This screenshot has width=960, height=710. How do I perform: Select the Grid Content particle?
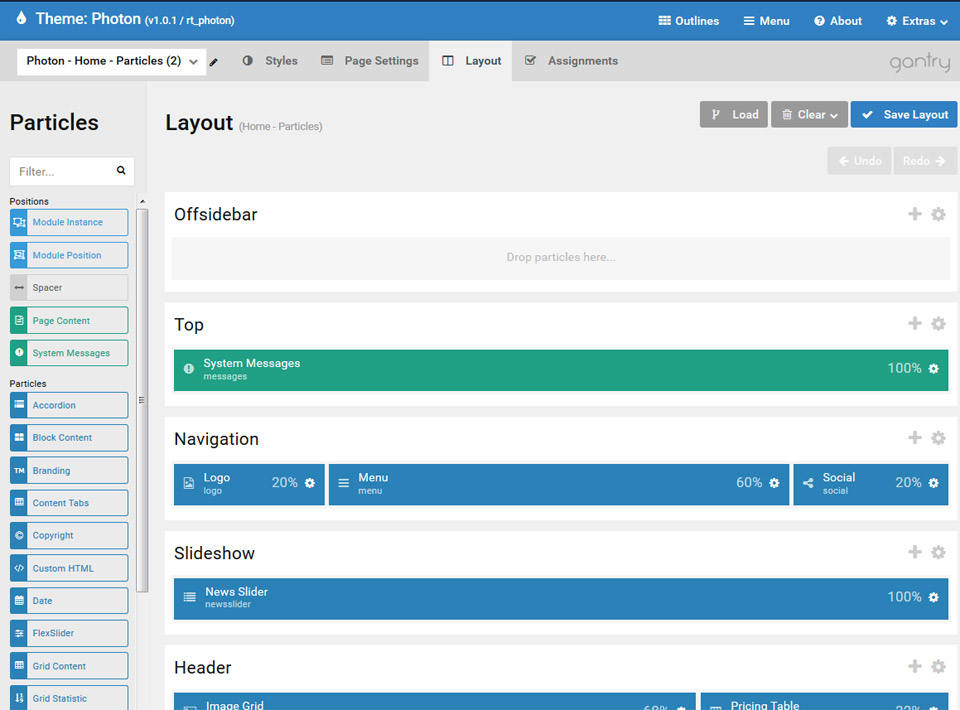69,665
